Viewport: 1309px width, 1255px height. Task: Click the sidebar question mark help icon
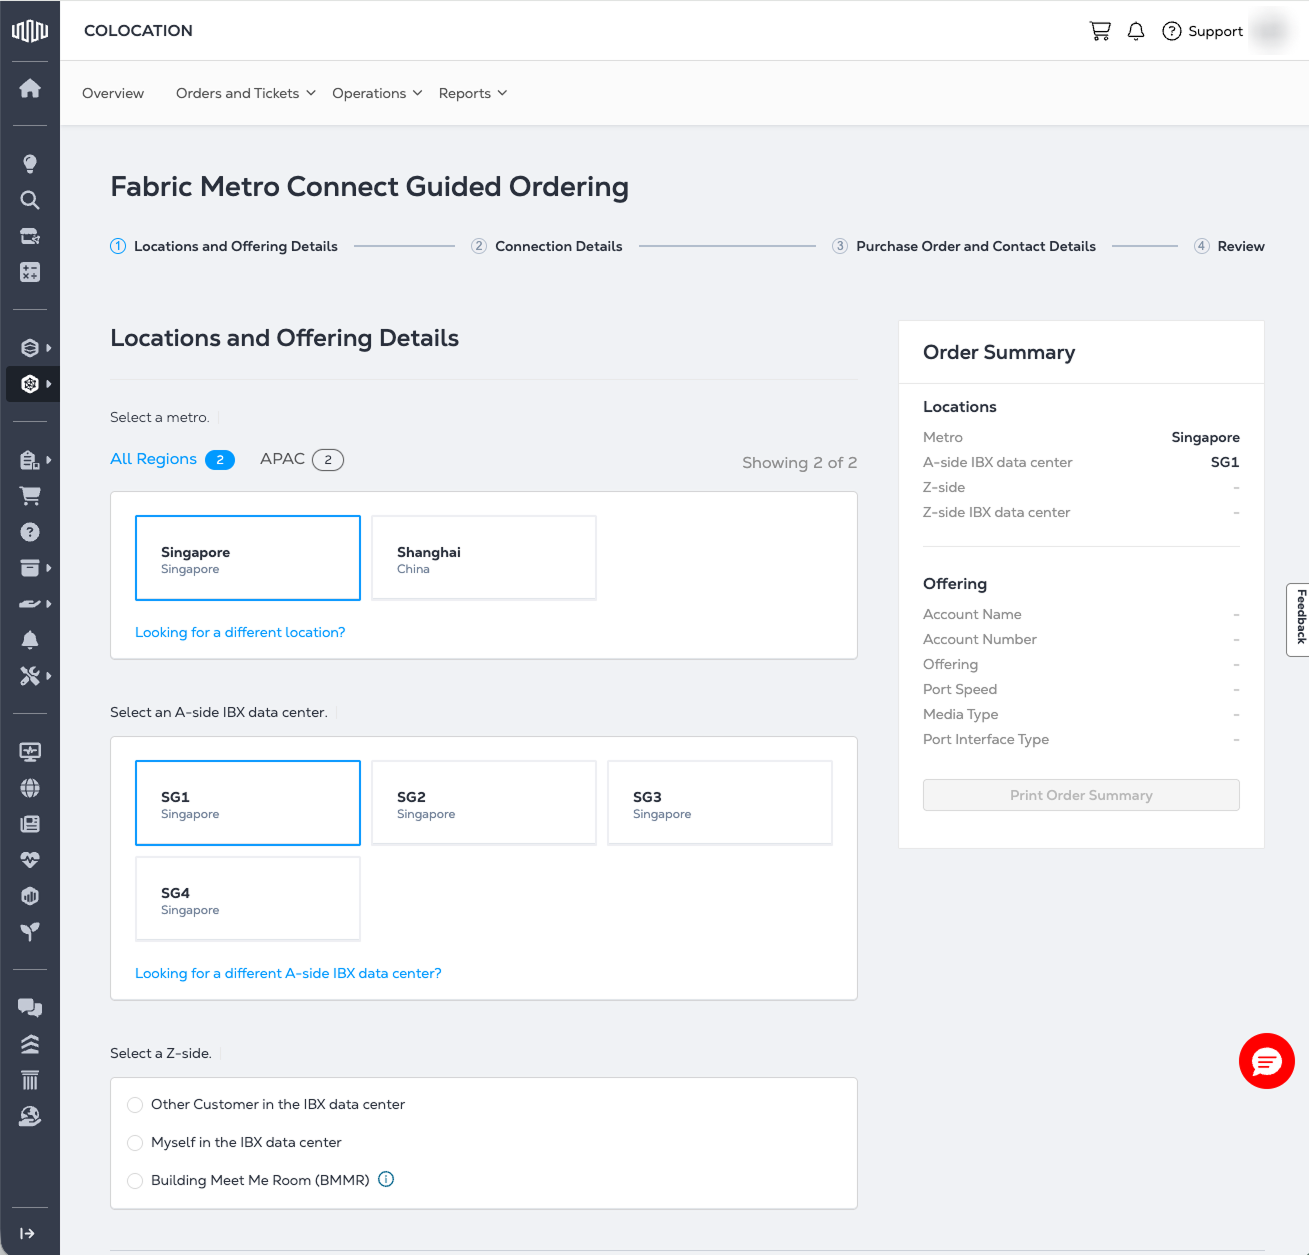30,532
